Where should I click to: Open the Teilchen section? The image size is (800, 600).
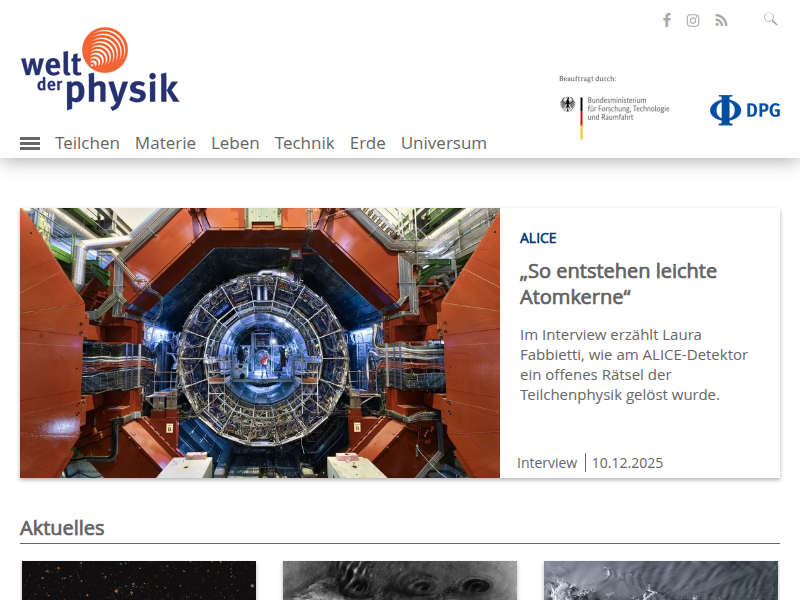pos(87,143)
